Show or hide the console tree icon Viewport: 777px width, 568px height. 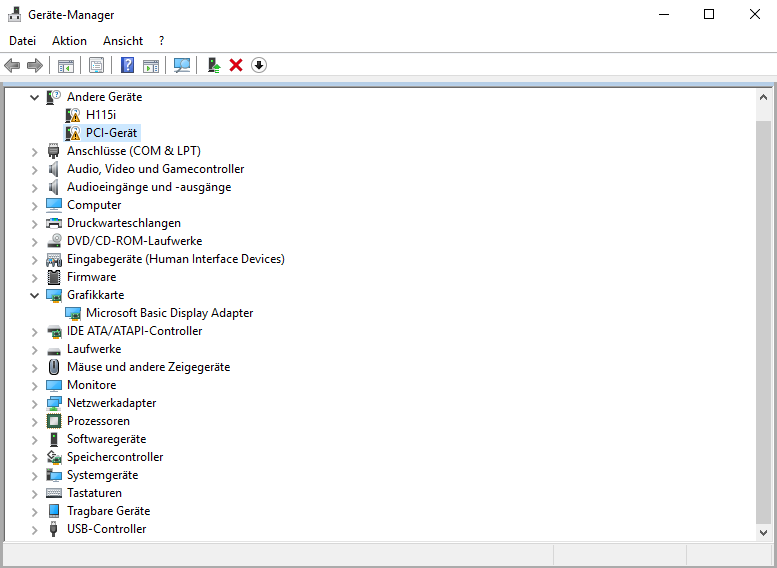point(66,65)
